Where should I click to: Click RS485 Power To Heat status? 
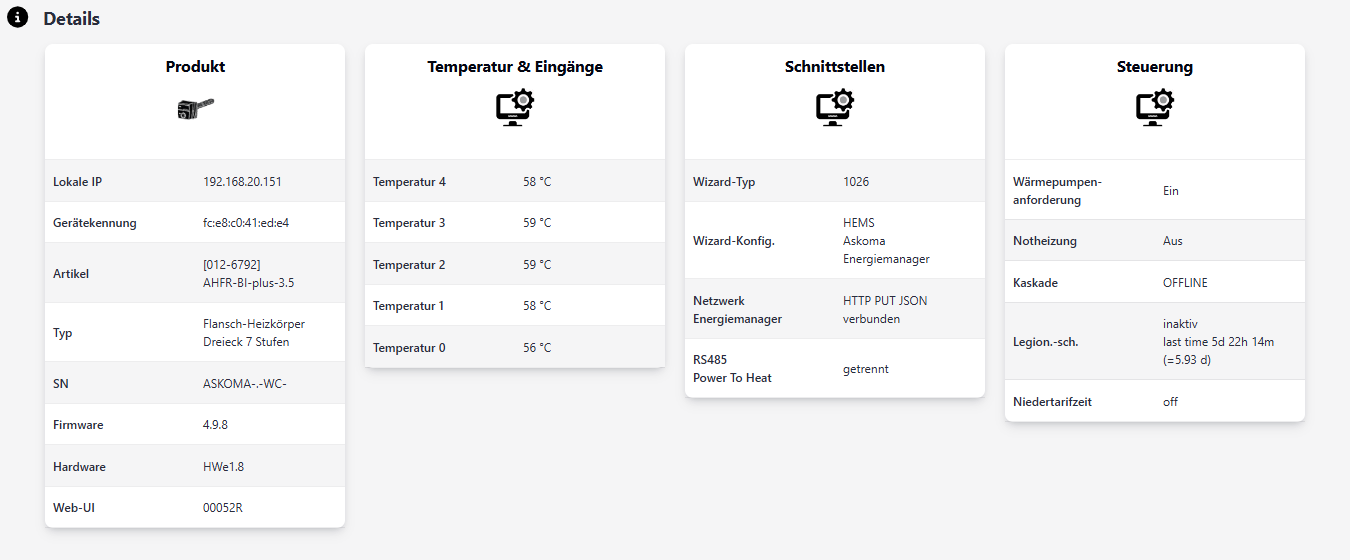click(865, 369)
